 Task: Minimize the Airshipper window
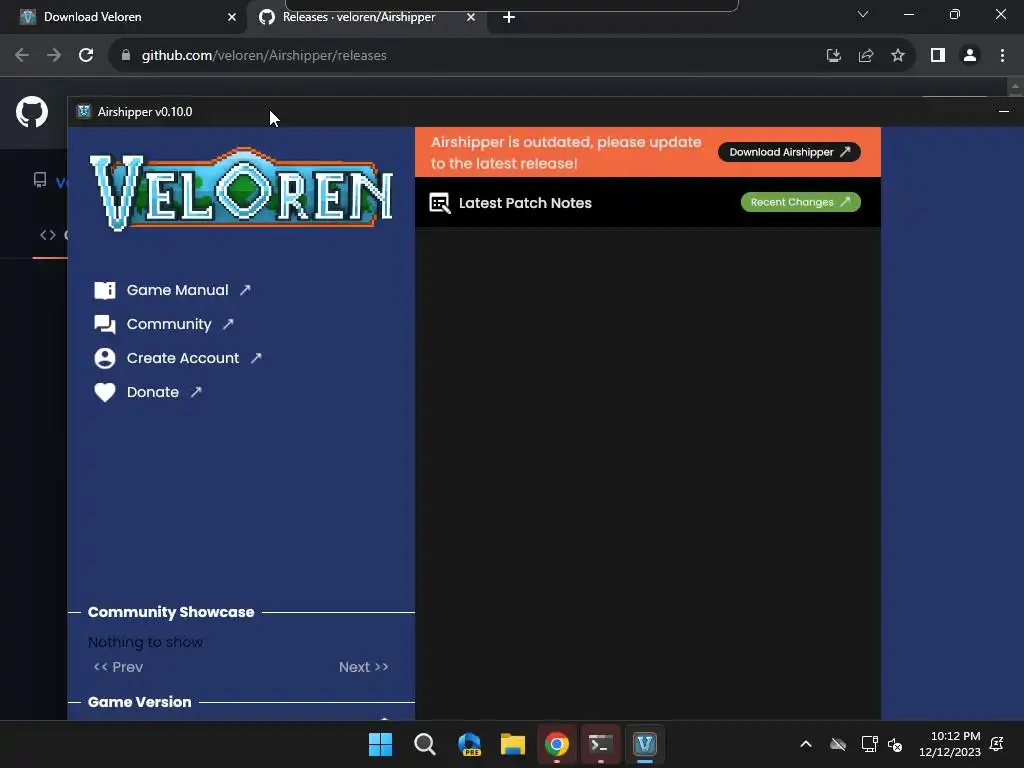pos(1004,112)
